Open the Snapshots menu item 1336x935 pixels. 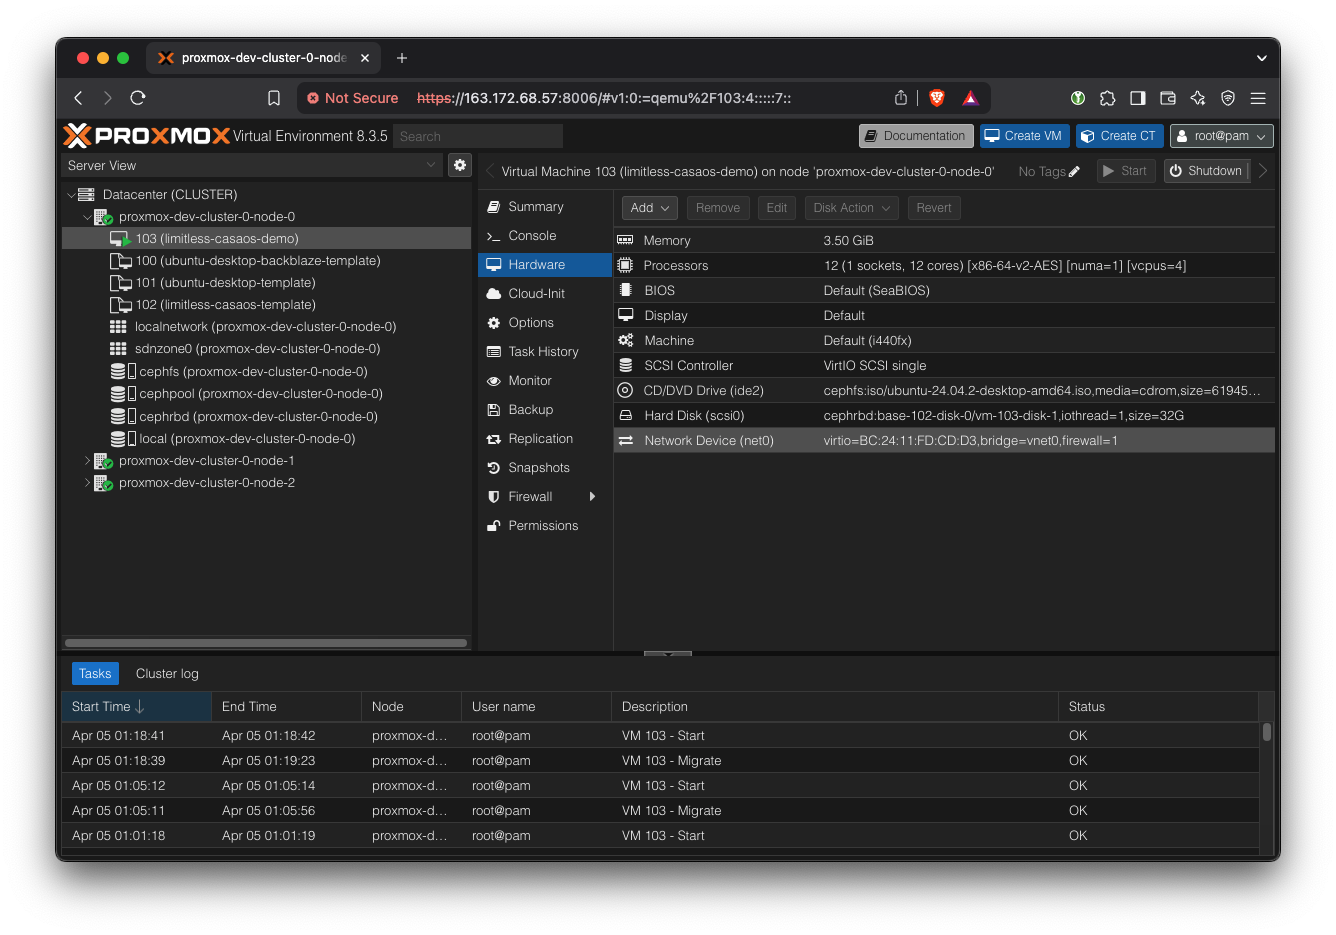538,468
